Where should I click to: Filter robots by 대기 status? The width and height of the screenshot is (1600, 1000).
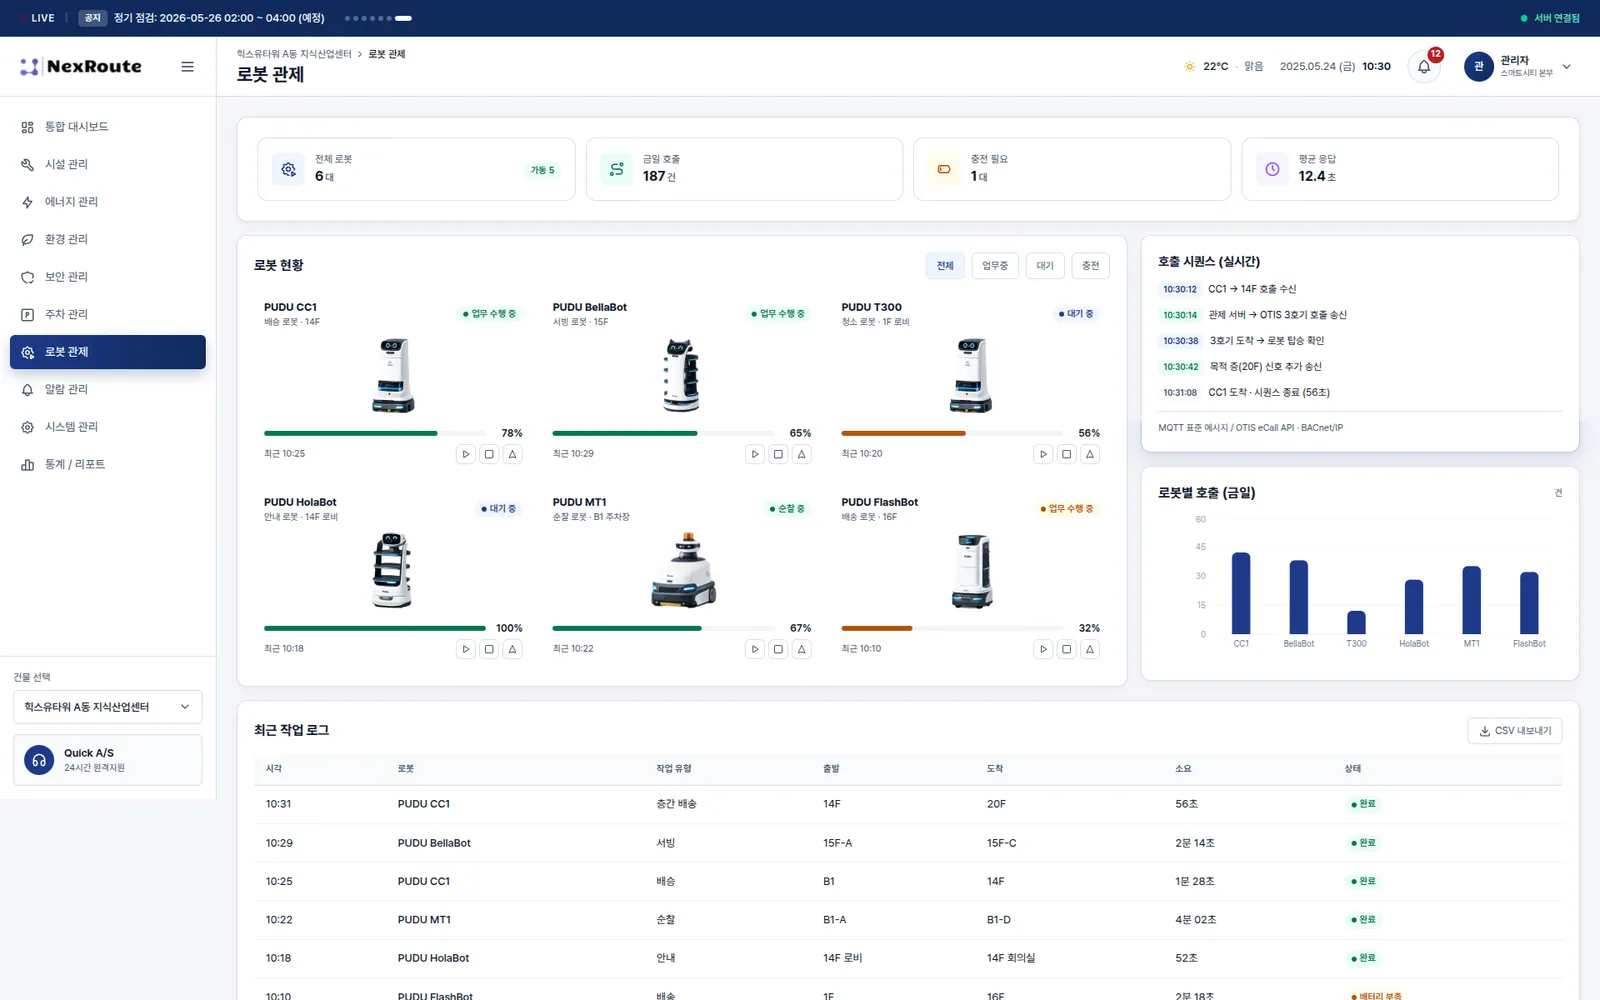1045,266
